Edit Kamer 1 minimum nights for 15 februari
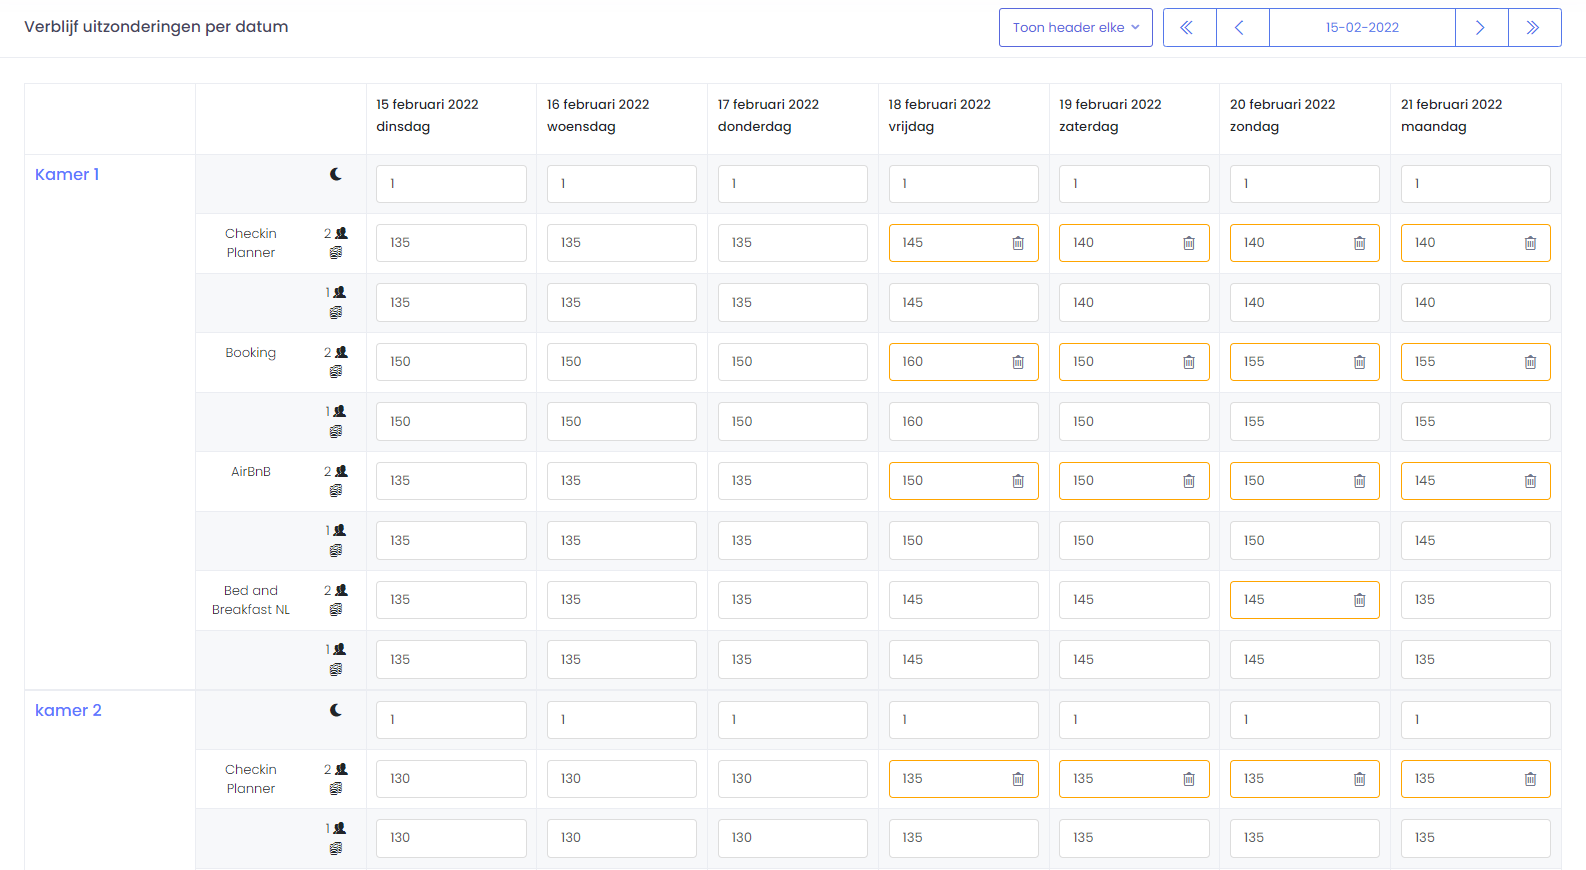1586x870 pixels. tap(451, 184)
